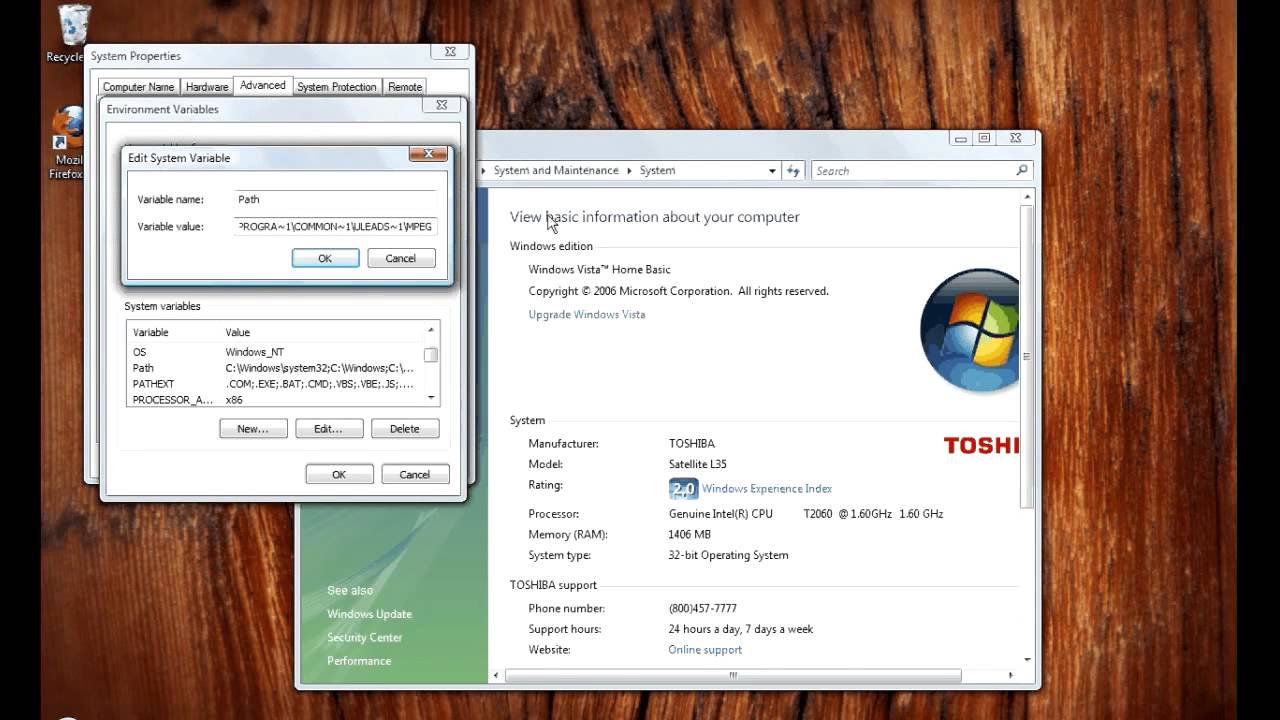1280x720 pixels.
Task: Open the Windows Experience Index link
Action: click(767, 489)
